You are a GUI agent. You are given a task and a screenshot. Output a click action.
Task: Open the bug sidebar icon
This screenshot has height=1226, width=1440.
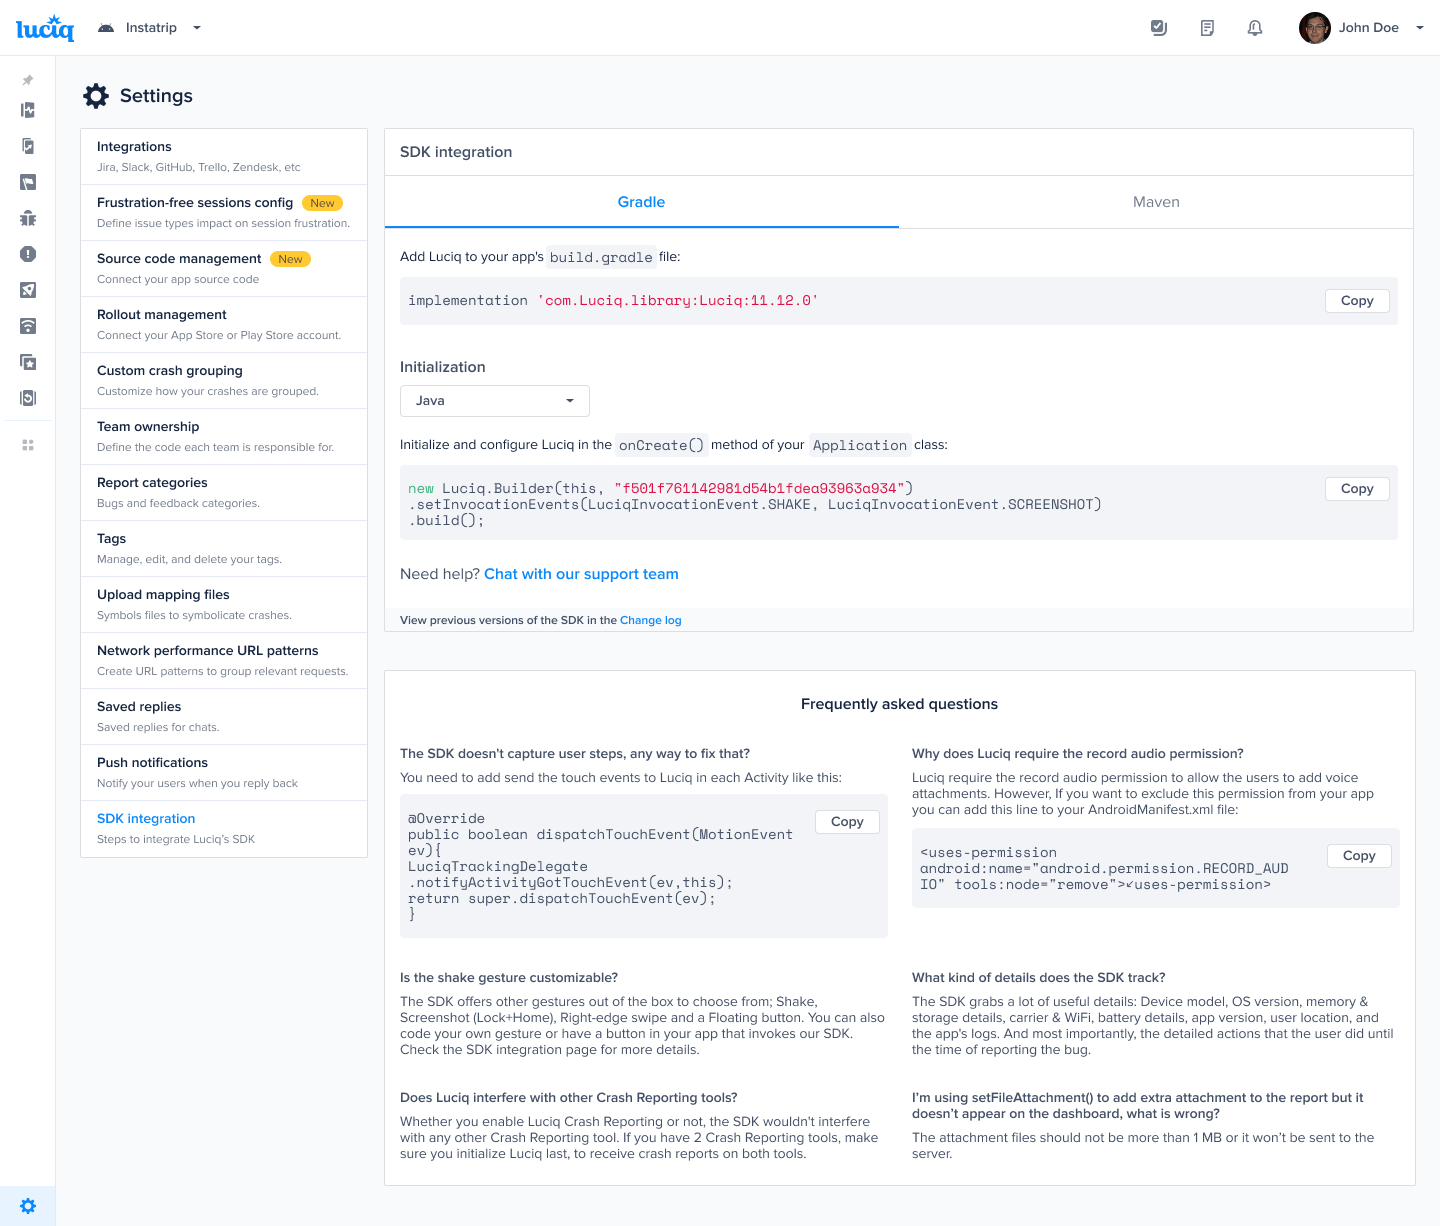28,218
